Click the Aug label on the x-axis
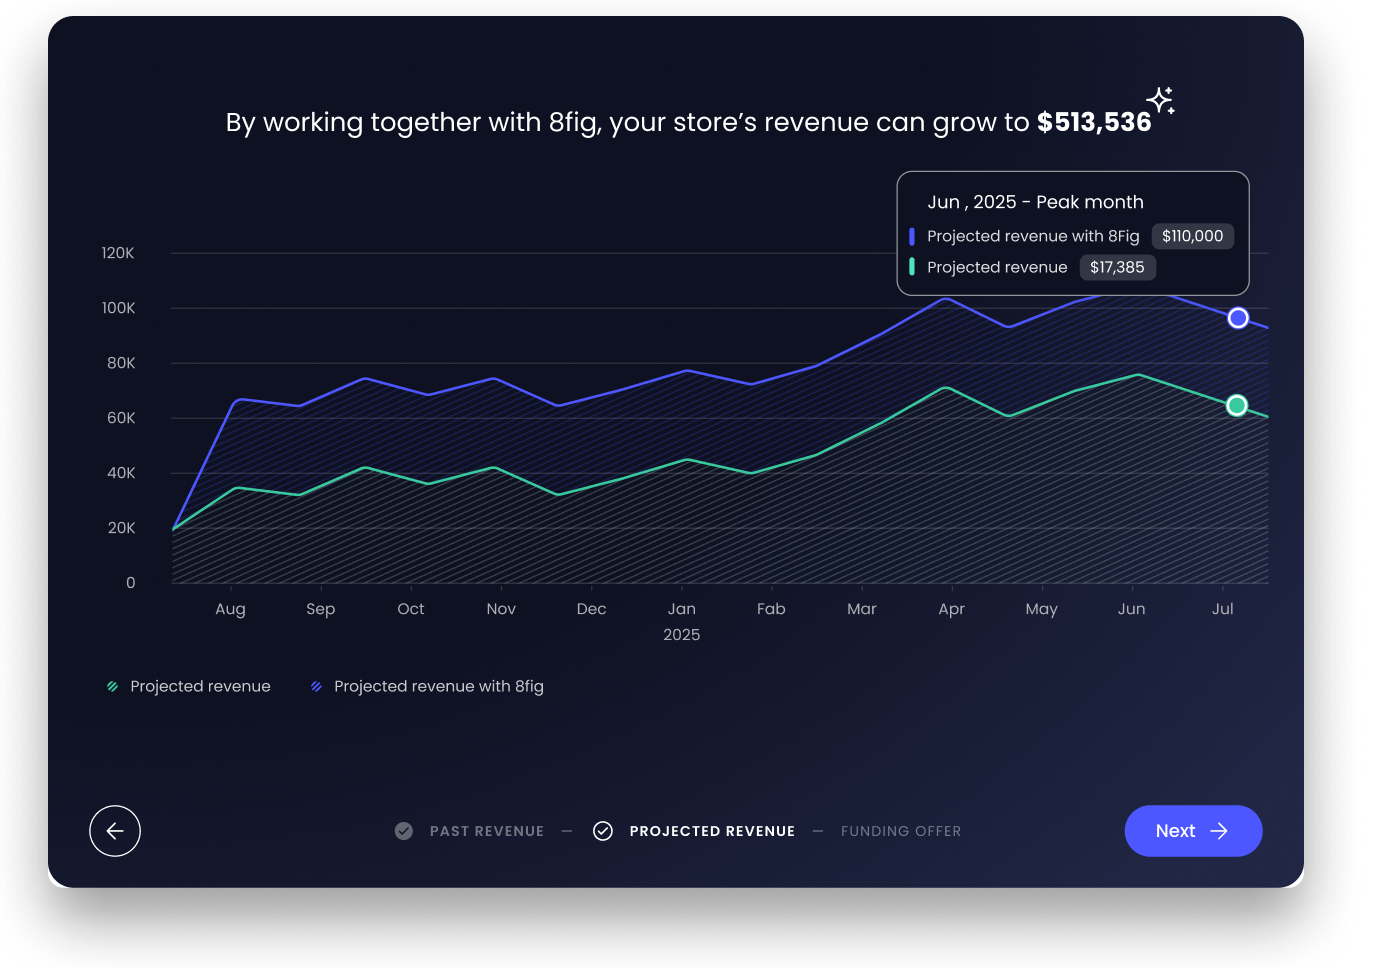 pos(230,609)
